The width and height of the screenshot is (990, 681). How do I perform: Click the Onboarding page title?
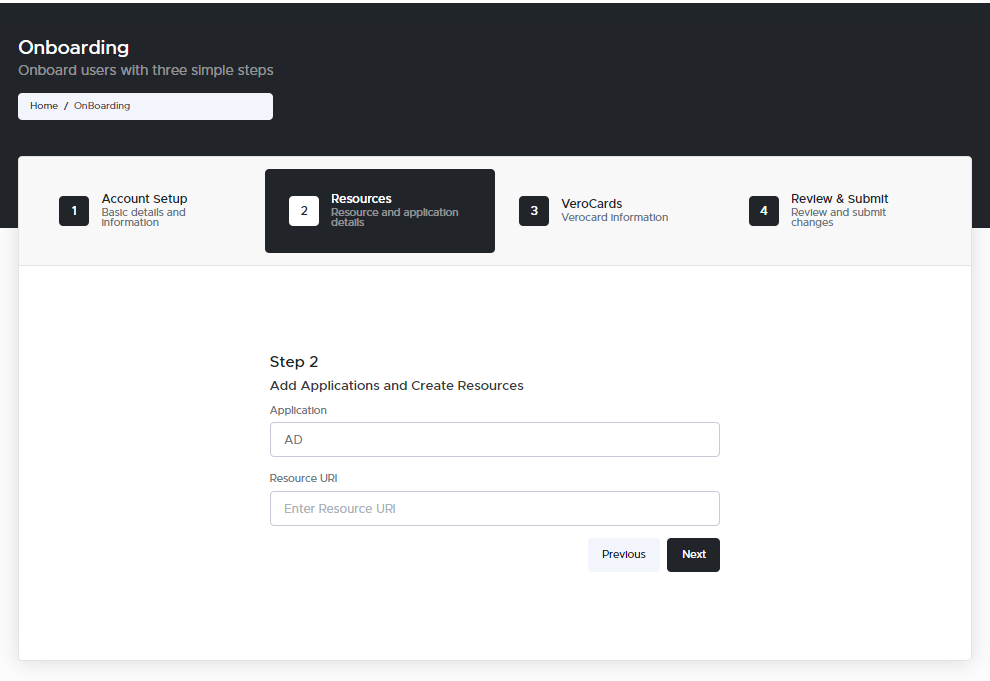click(x=73, y=47)
